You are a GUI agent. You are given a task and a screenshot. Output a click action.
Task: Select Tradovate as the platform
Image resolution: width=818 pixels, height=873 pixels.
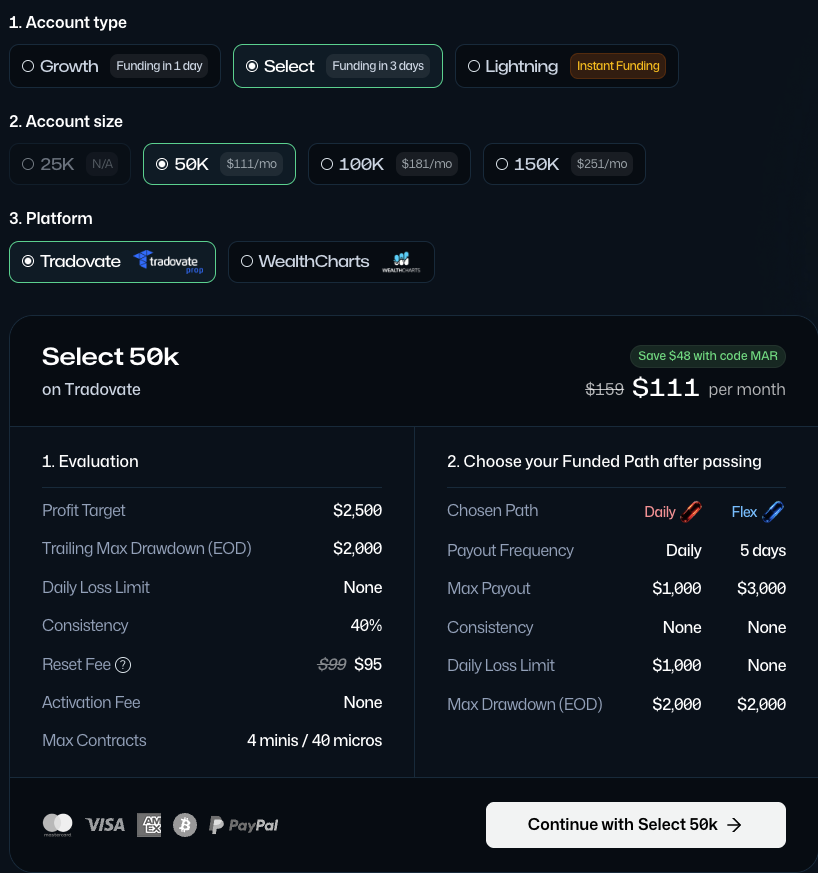click(x=112, y=262)
